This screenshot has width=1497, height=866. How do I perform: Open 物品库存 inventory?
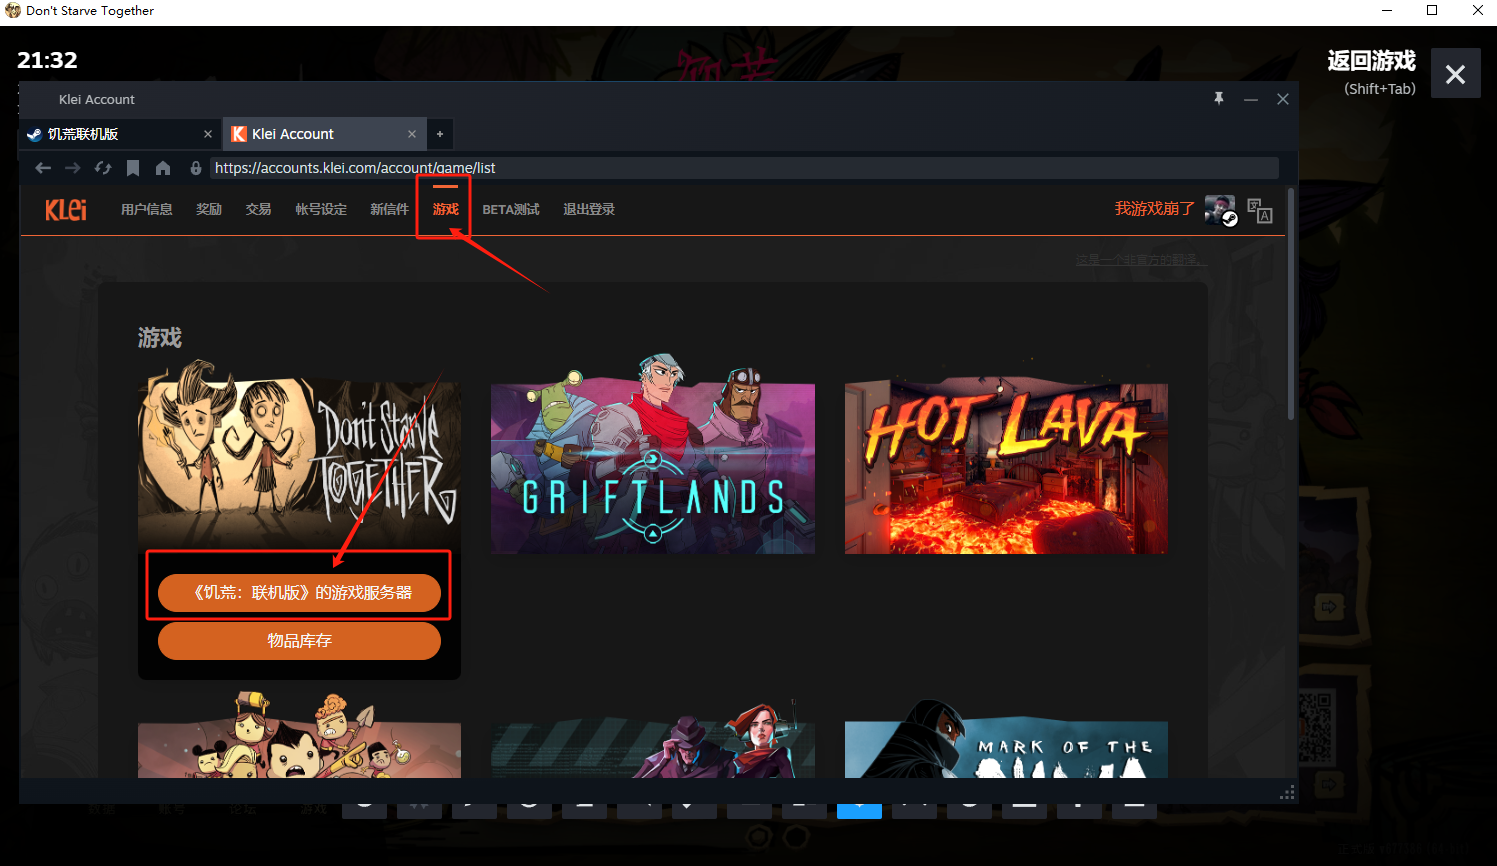299,641
